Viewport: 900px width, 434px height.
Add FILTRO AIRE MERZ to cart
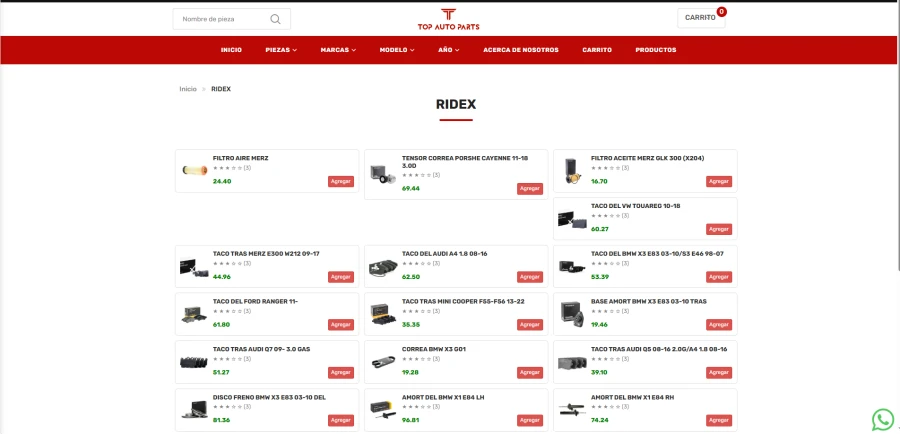(341, 181)
